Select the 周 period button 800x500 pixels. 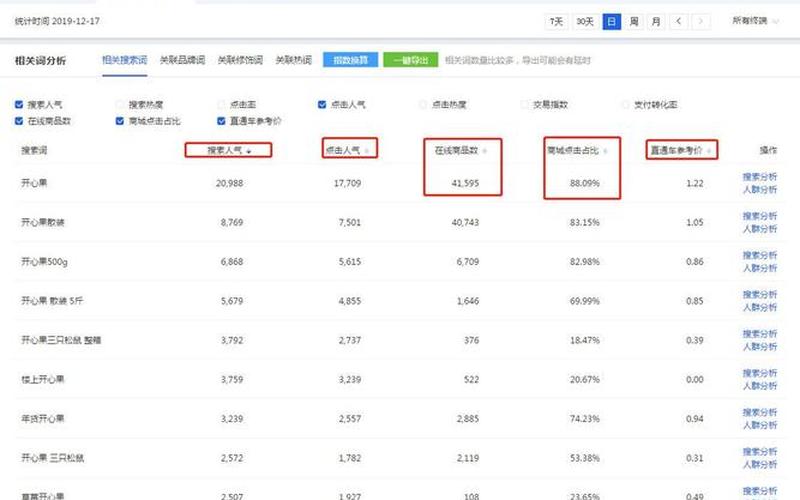pos(634,21)
